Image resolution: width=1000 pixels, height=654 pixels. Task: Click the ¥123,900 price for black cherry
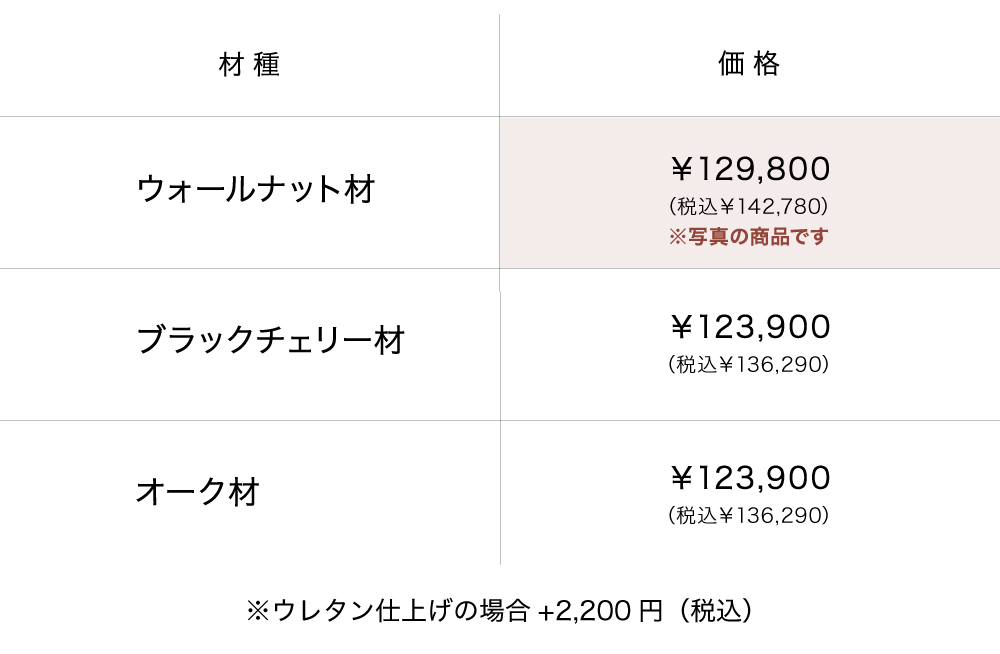click(750, 327)
